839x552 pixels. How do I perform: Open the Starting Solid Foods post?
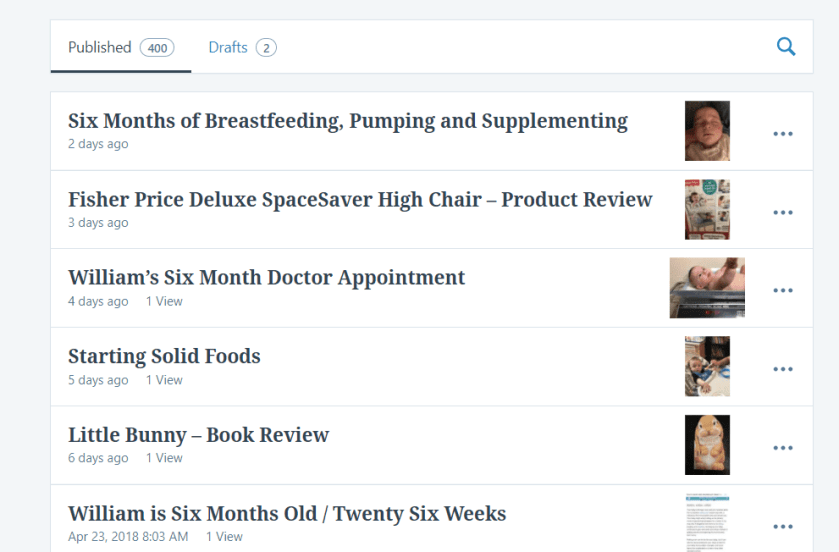[x=164, y=356]
